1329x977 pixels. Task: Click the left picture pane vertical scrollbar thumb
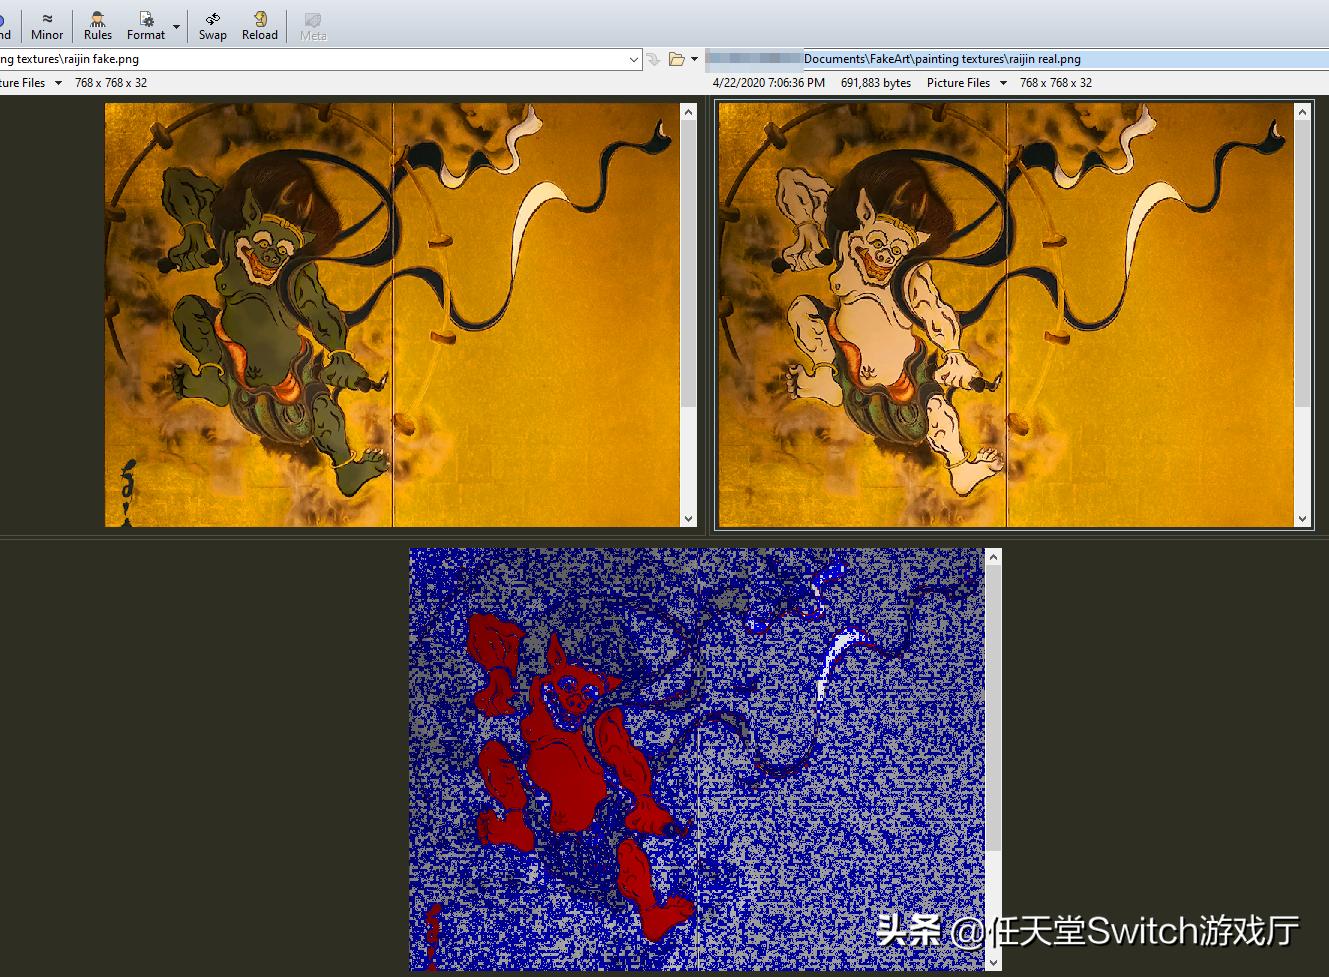688,264
